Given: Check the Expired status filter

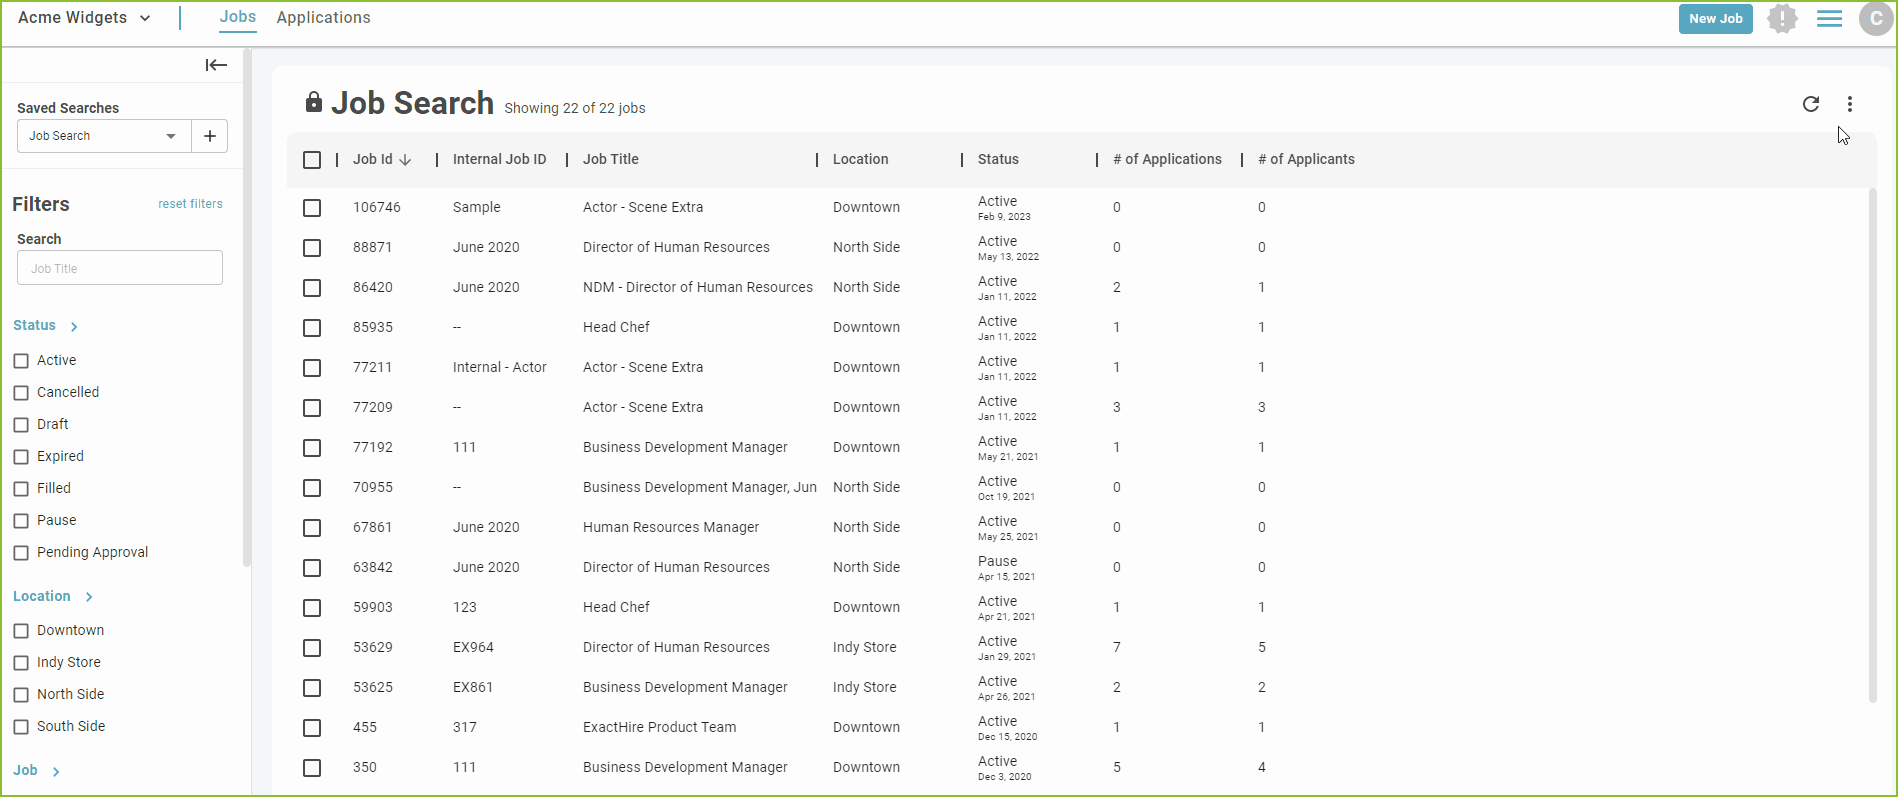Looking at the screenshot, I should pyautogui.click(x=21, y=457).
